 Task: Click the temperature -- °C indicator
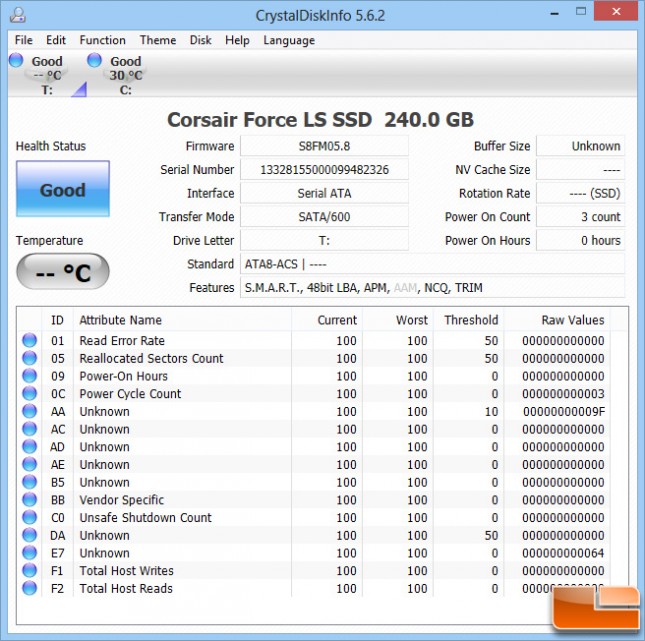pos(63,271)
